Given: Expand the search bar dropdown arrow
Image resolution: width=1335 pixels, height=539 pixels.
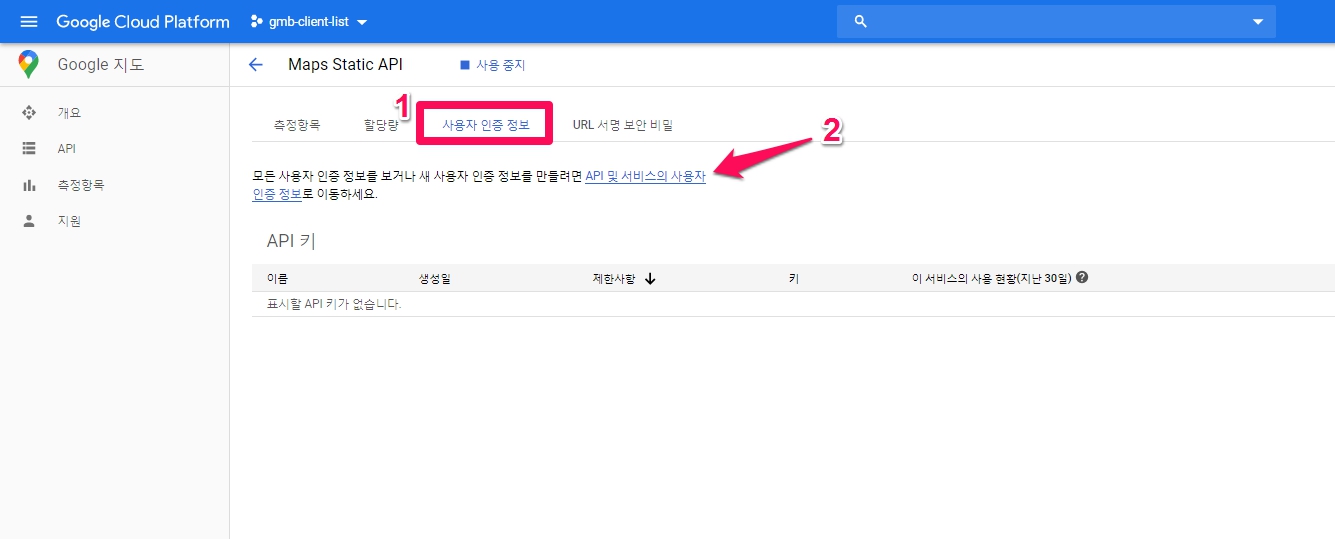Looking at the screenshot, I should tap(1258, 22).
